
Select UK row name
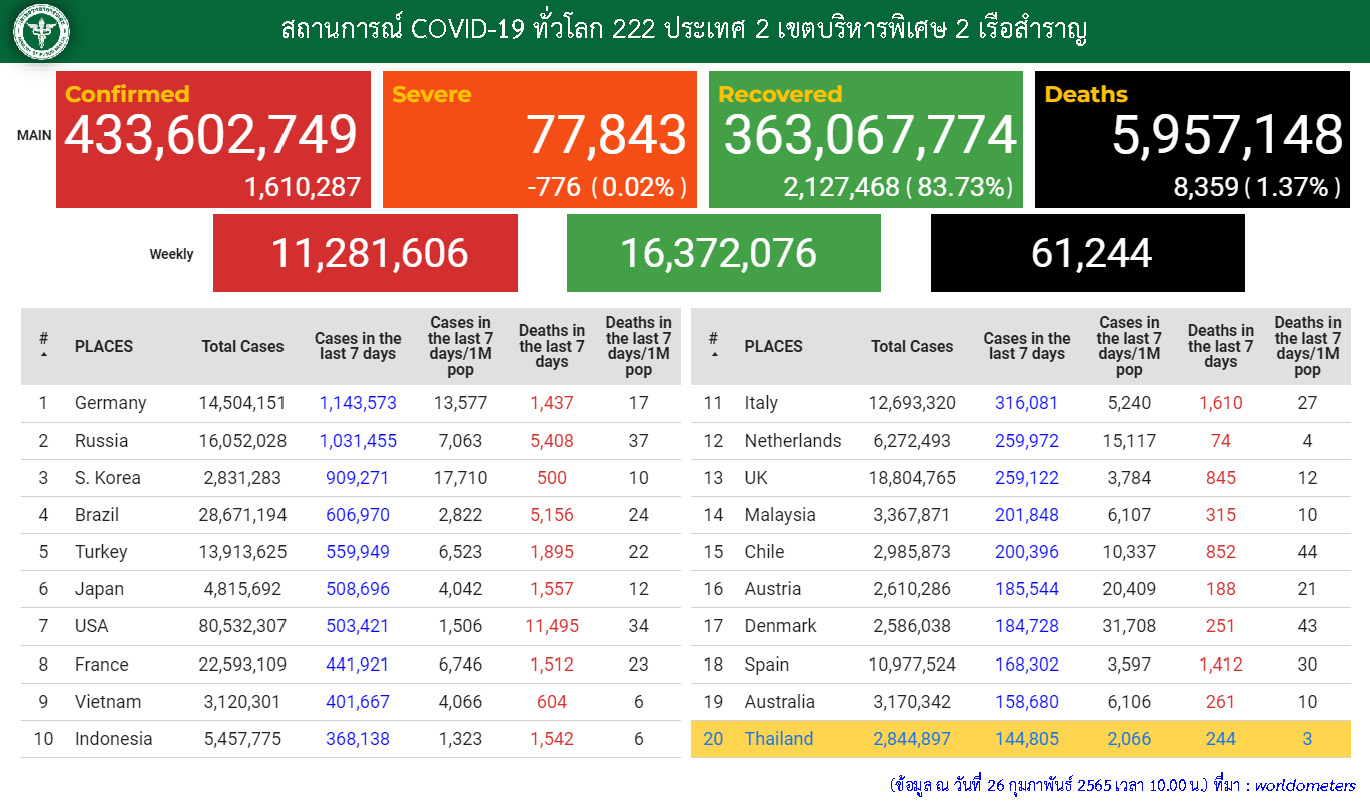[756, 478]
